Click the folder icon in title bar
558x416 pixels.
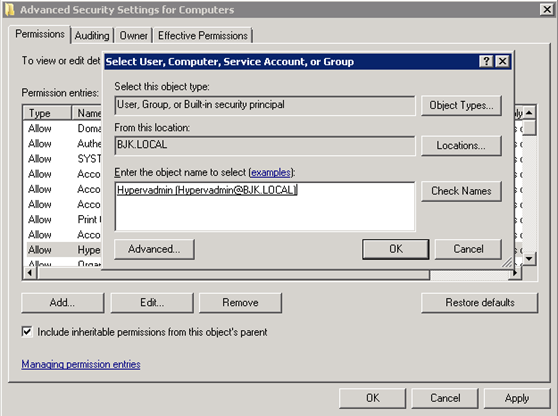point(10,10)
